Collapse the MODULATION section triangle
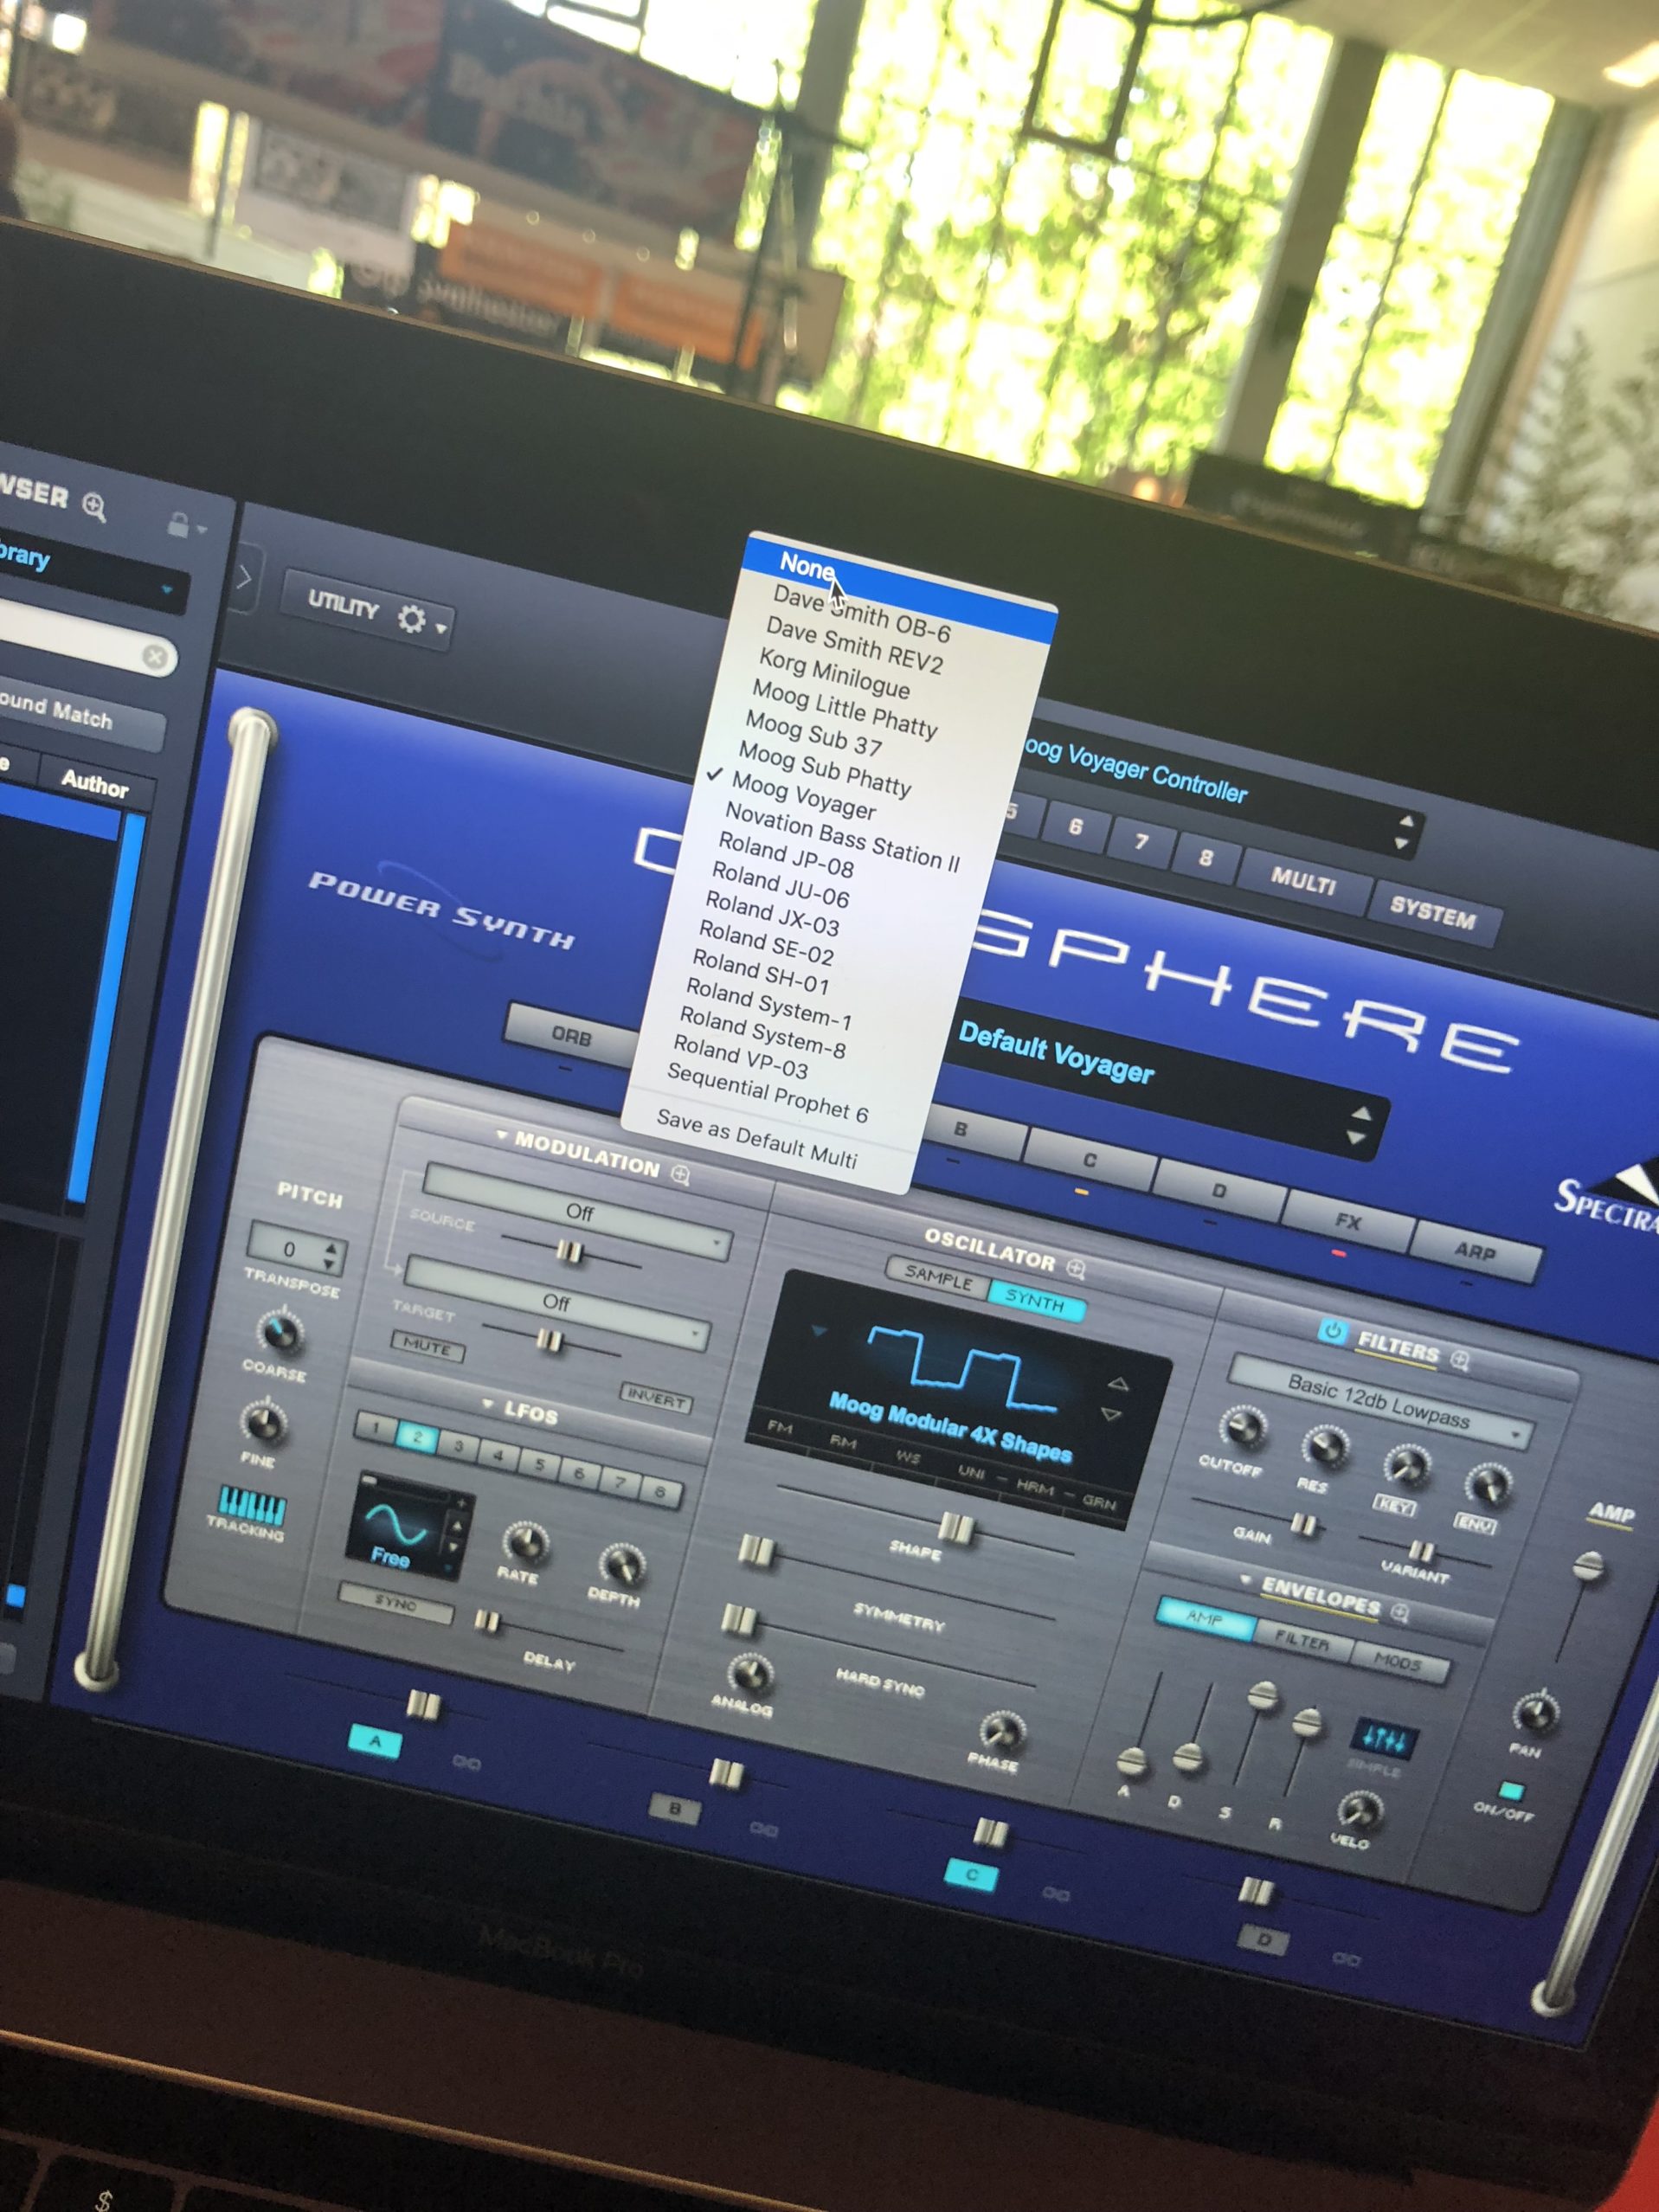This screenshot has width=1659, height=2212. tap(501, 1136)
